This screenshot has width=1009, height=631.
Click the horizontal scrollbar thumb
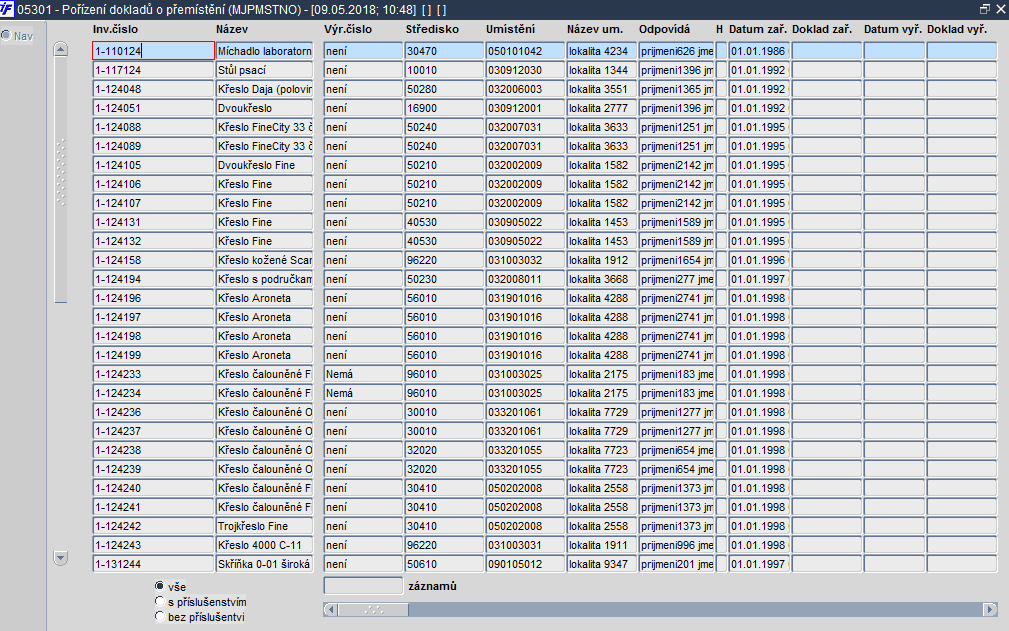[x=373, y=609]
